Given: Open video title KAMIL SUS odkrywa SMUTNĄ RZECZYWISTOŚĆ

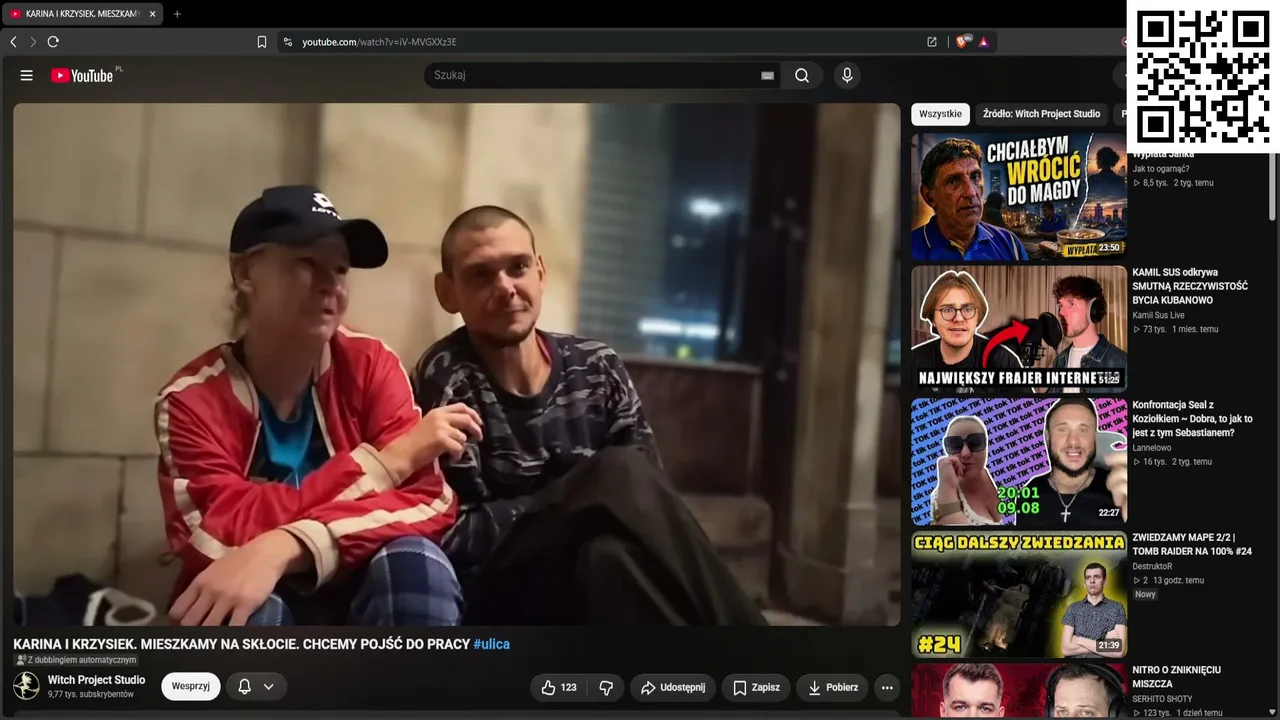Looking at the screenshot, I should (x=1190, y=286).
